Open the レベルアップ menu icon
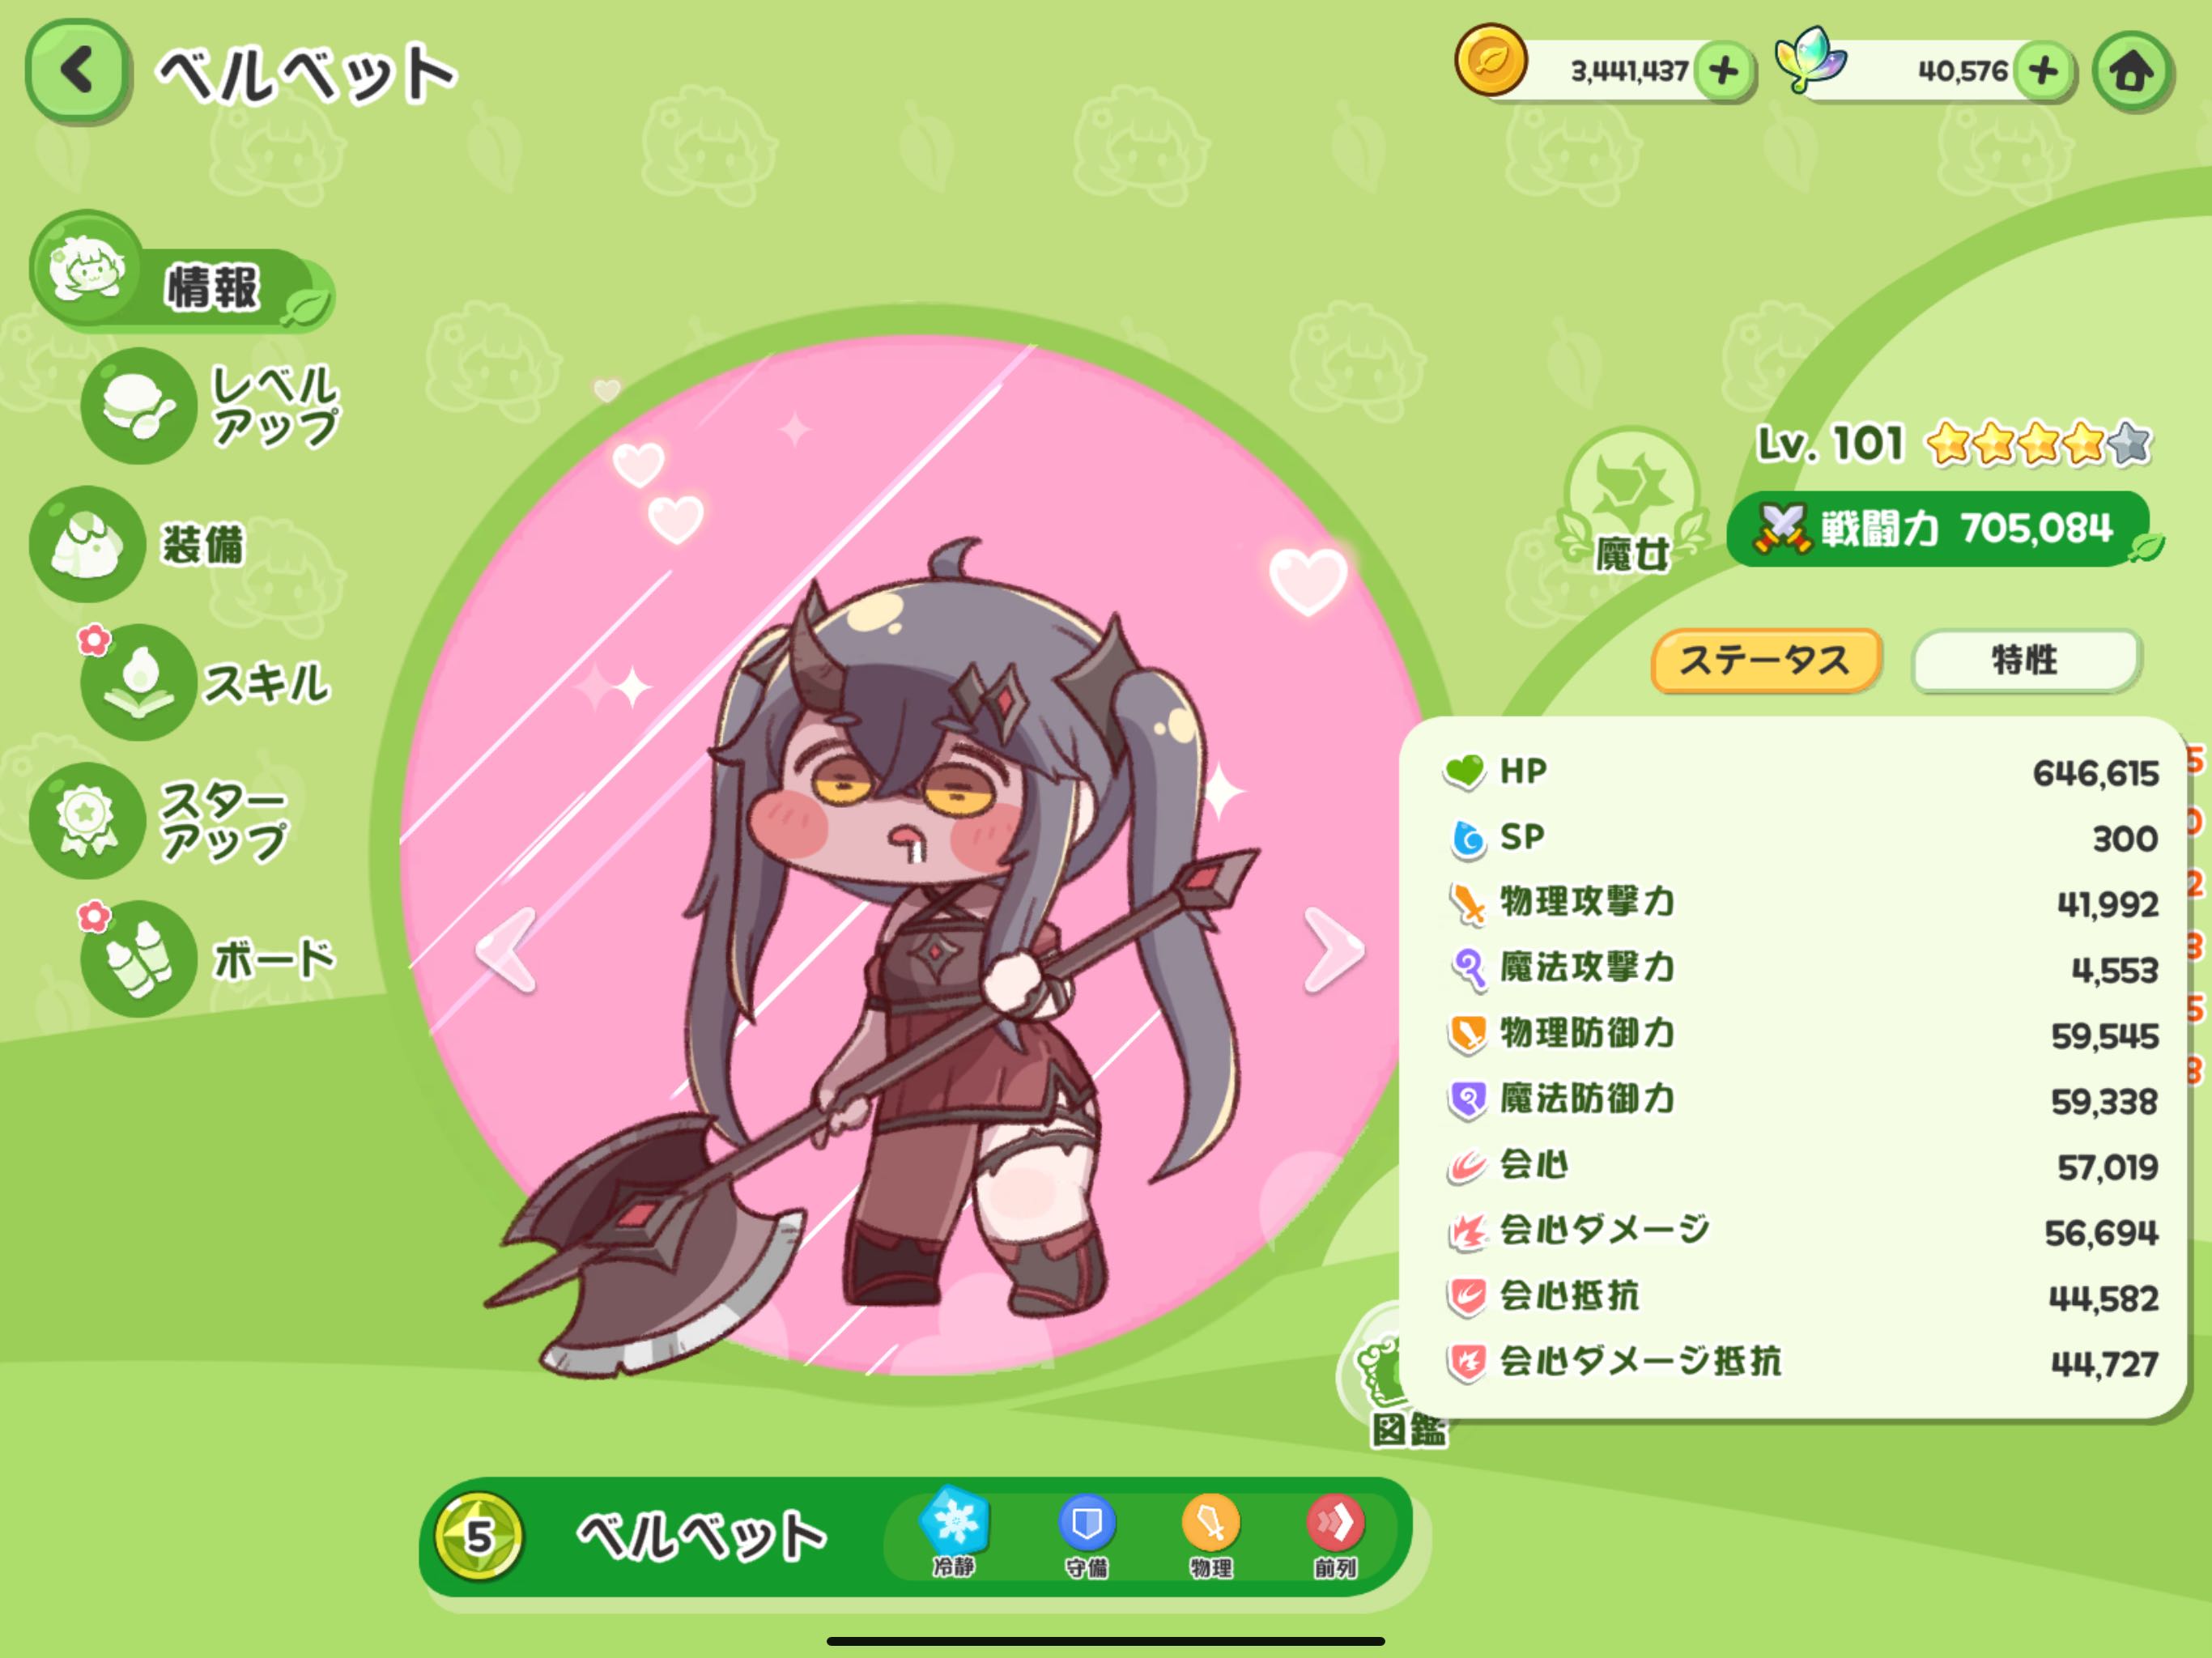Image resolution: width=2212 pixels, height=1658 pixels. tap(139, 405)
